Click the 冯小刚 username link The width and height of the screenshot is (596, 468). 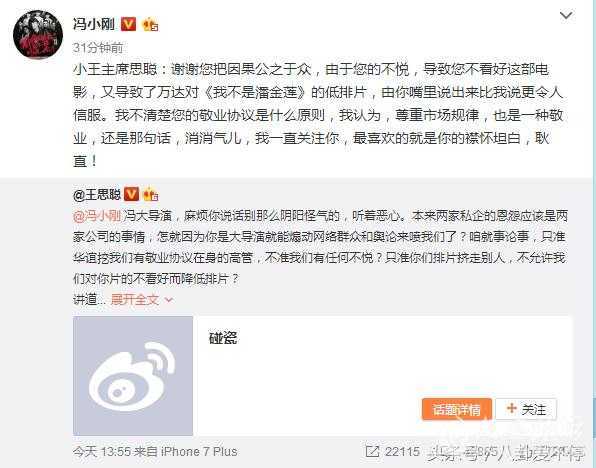pyautogui.click(x=94, y=24)
